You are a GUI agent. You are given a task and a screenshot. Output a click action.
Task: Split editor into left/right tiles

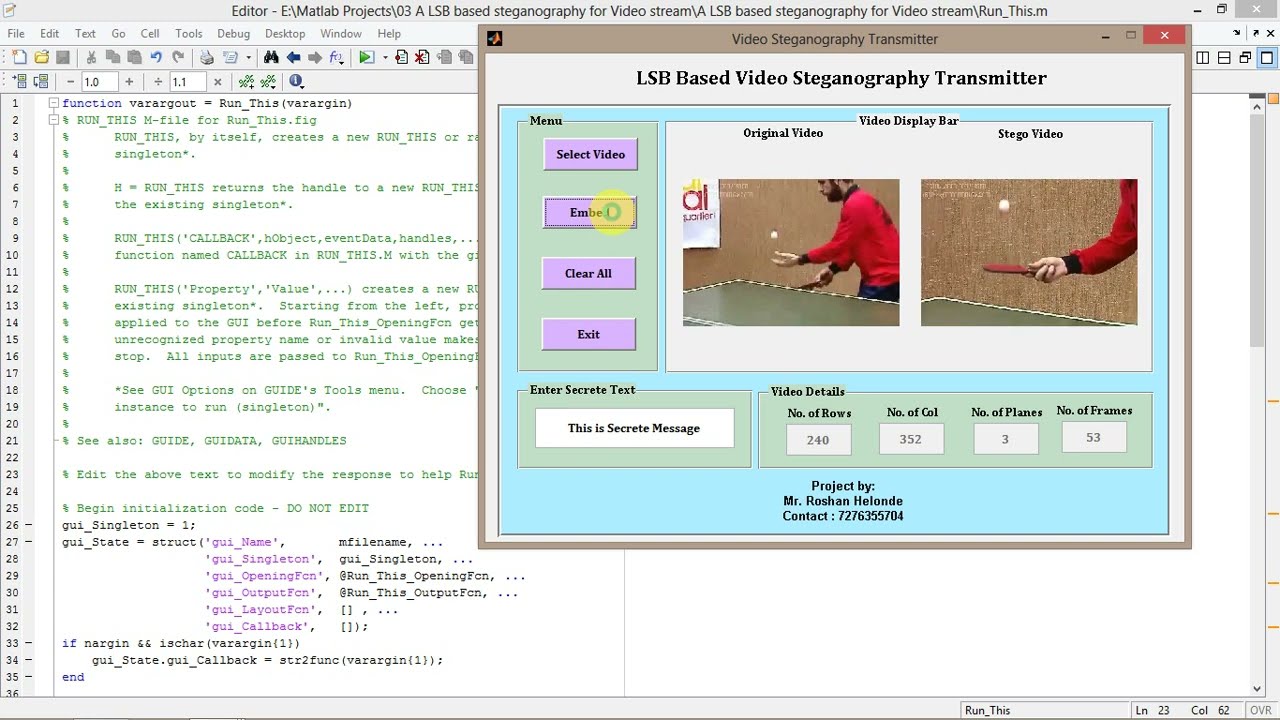pos(1203,58)
